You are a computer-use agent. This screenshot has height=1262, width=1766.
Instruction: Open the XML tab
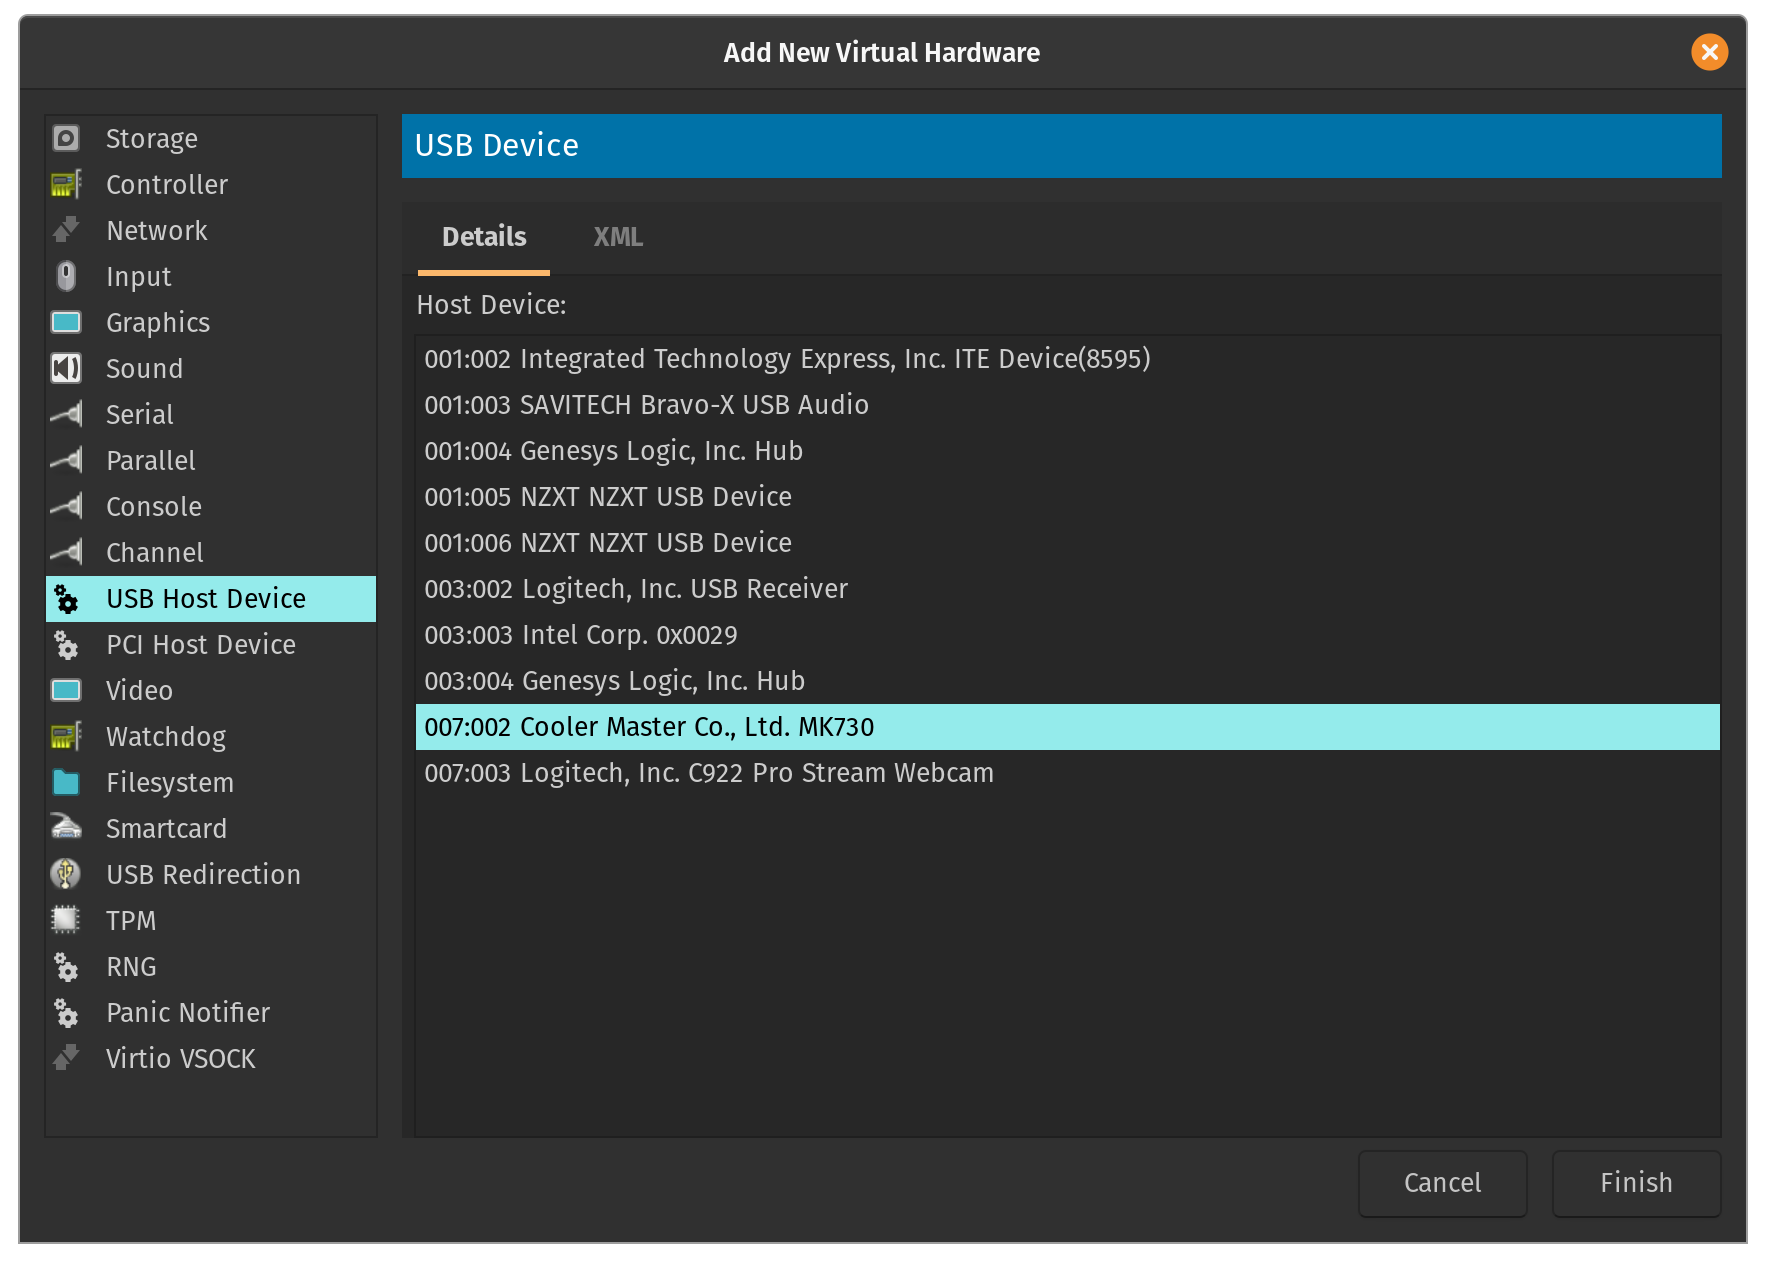click(618, 237)
